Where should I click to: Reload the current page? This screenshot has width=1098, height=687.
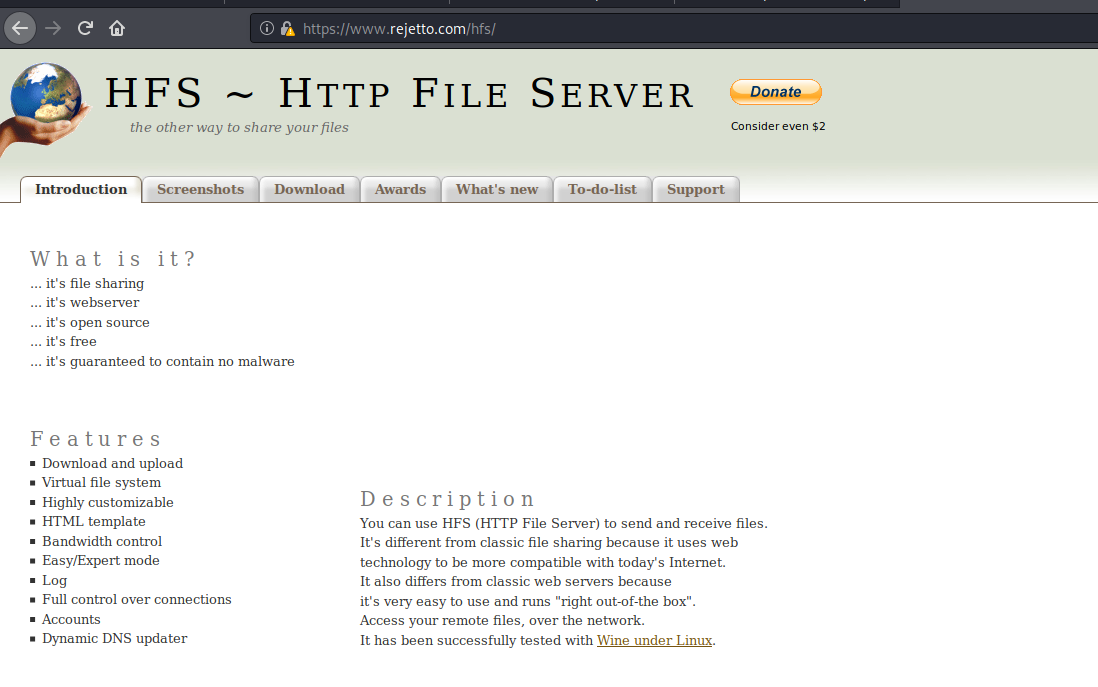click(85, 29)
